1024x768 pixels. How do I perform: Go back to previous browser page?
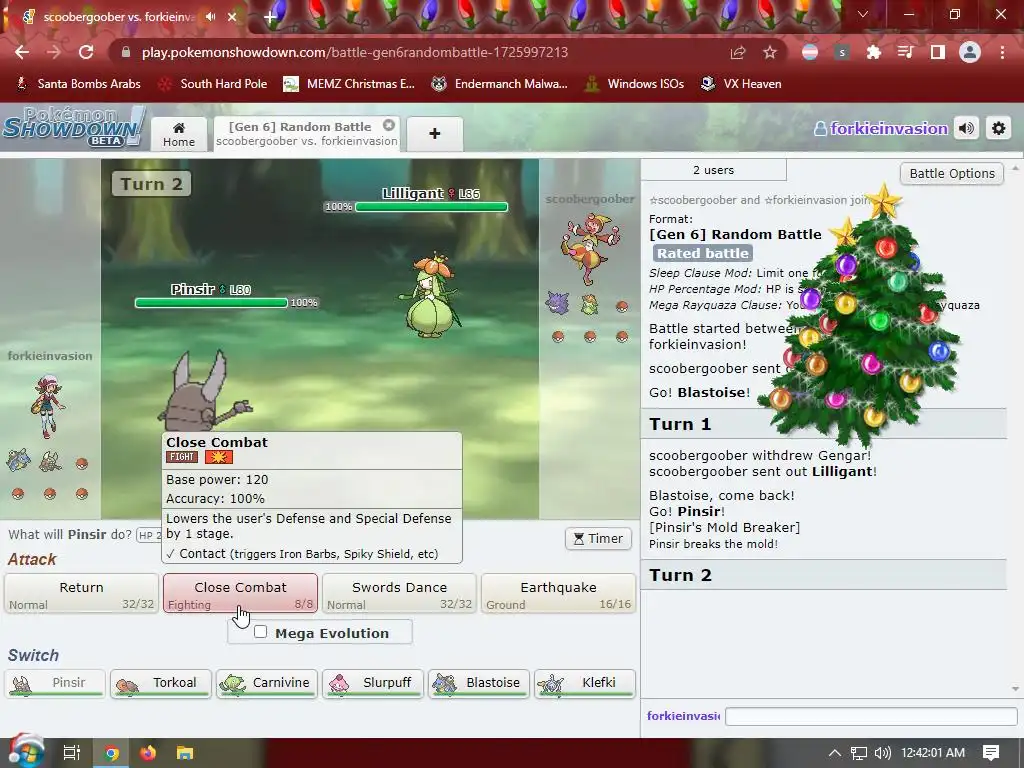pyautogui.click(x=22, y=52)
